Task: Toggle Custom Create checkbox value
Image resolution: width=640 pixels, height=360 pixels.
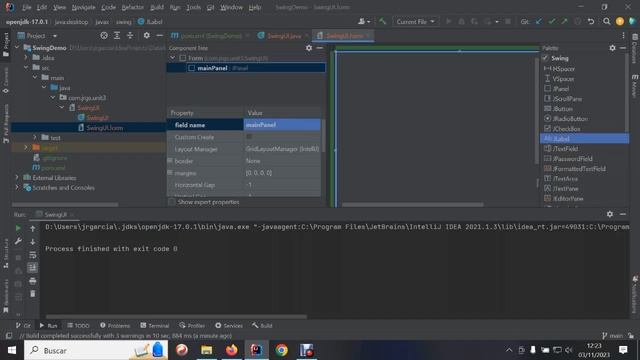Action: coord(249,137)
